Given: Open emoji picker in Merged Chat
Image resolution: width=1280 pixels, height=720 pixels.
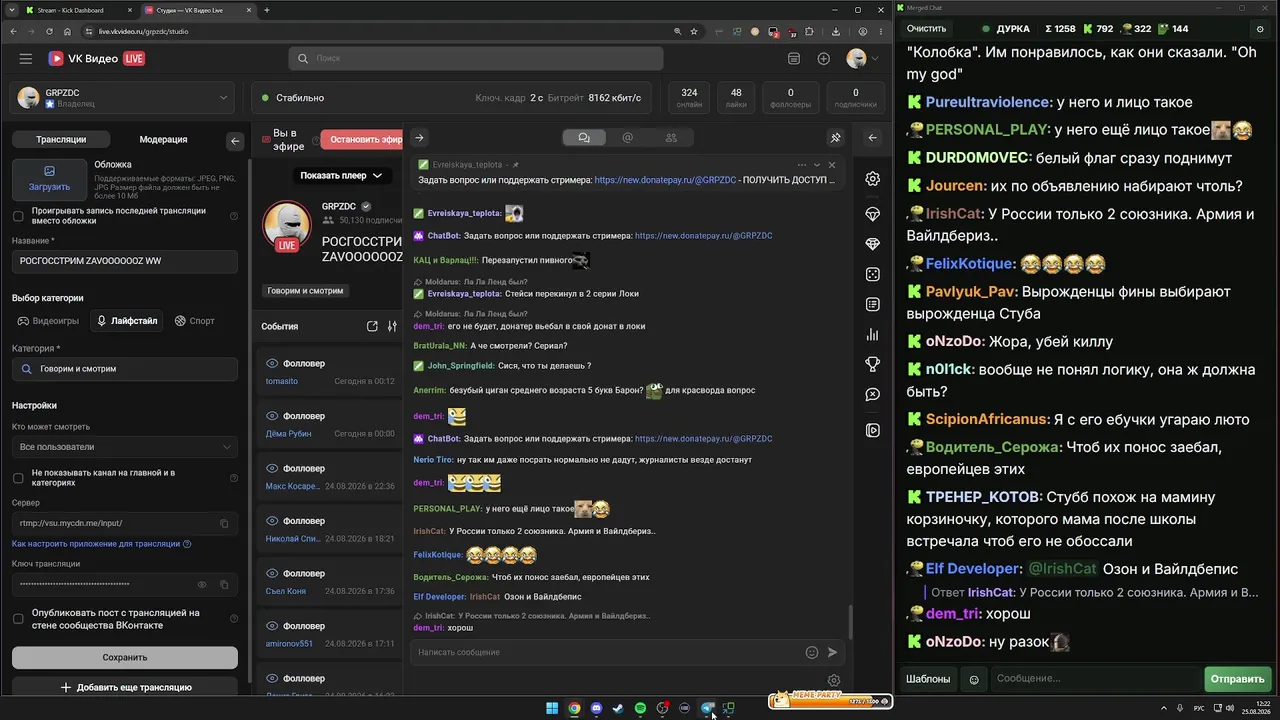Looking at the screenshot, I should 974,679.
